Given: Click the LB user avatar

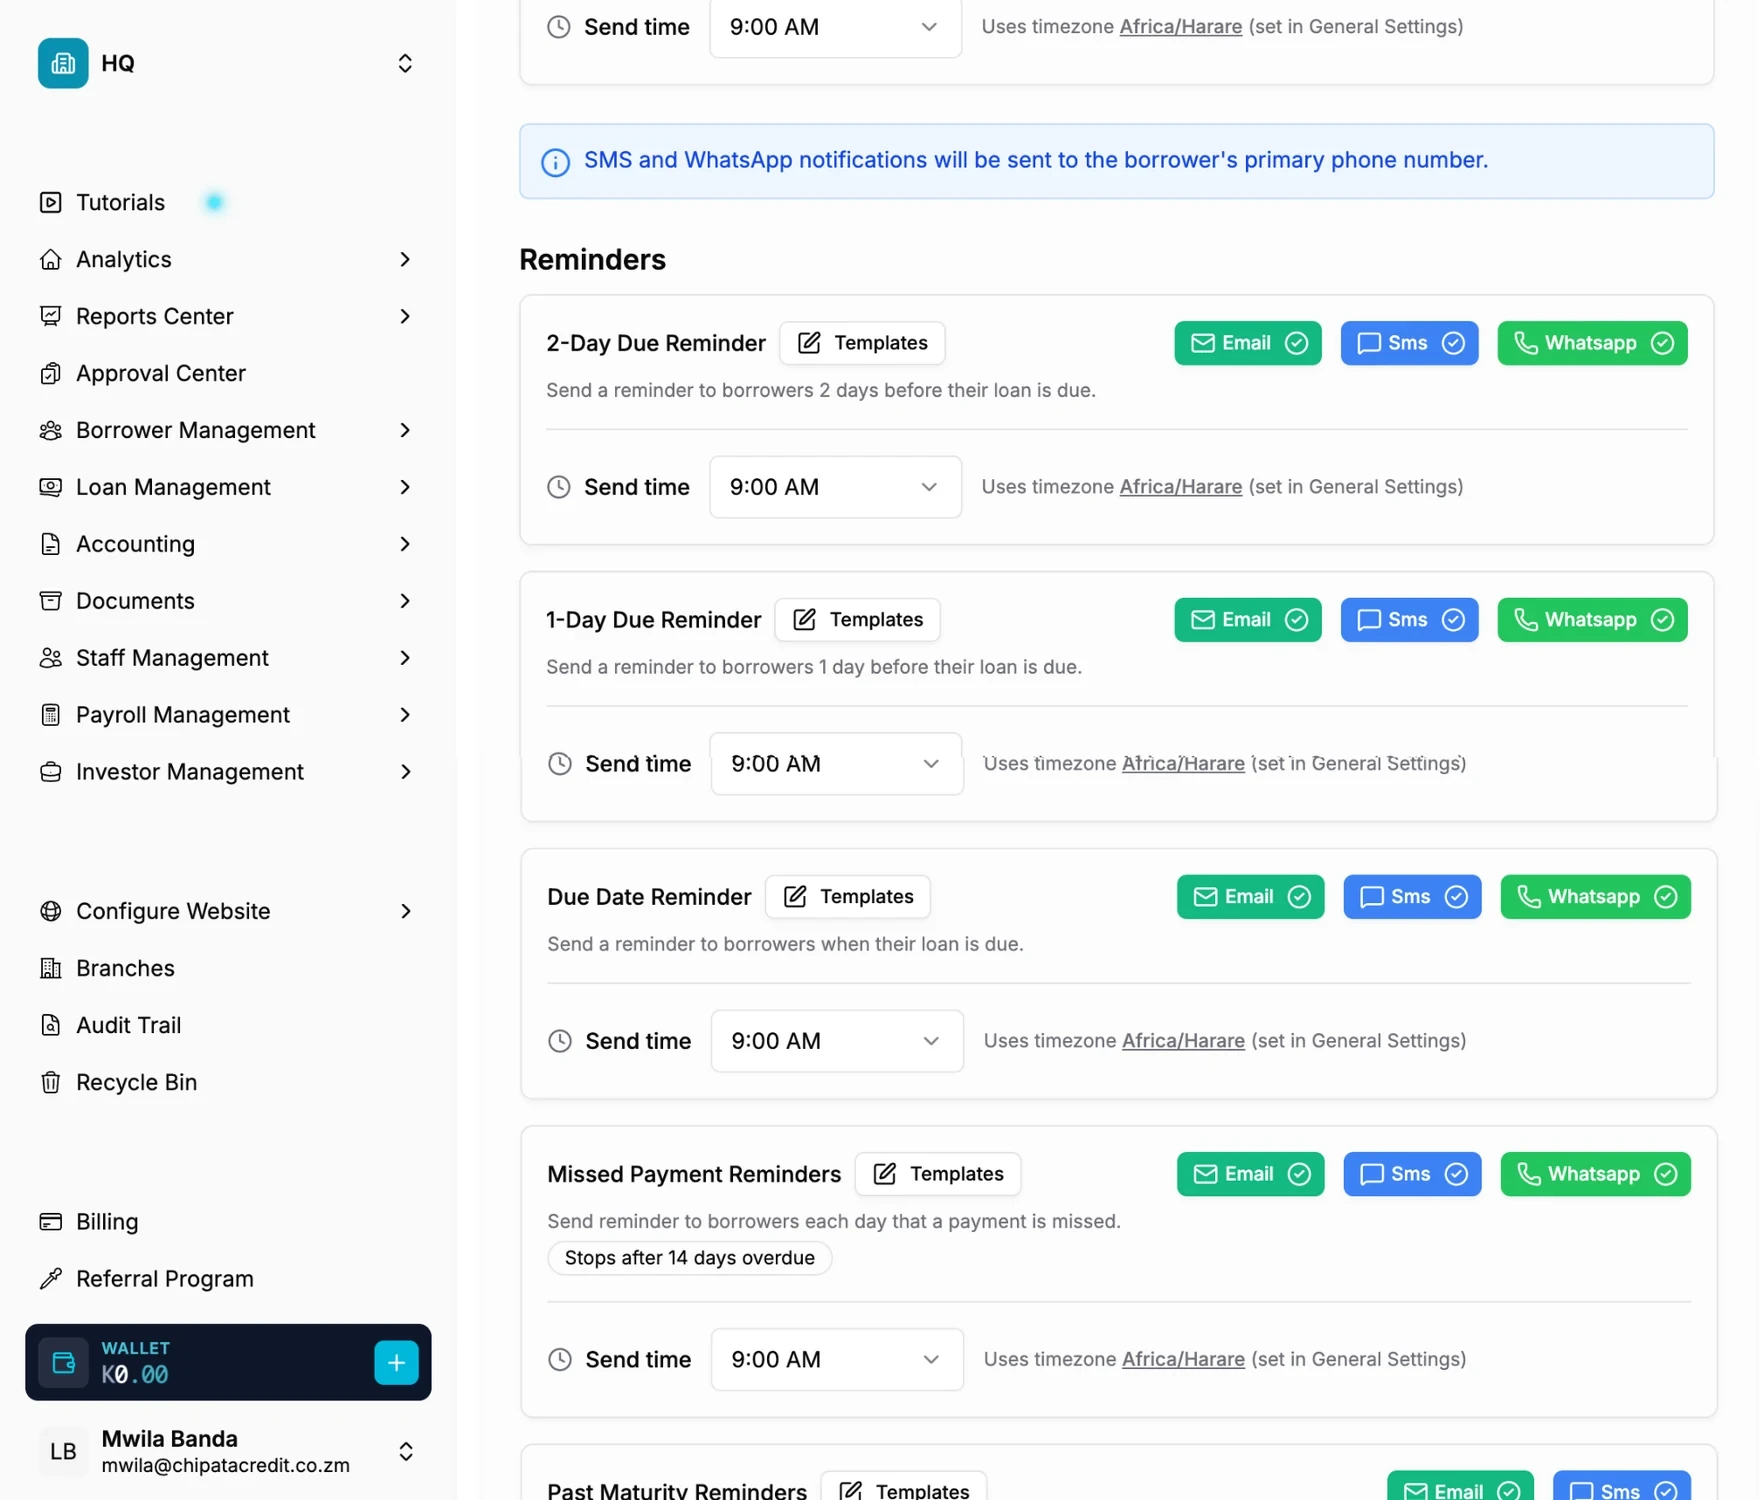Looking at the screenshot, I should point(63,1451).
